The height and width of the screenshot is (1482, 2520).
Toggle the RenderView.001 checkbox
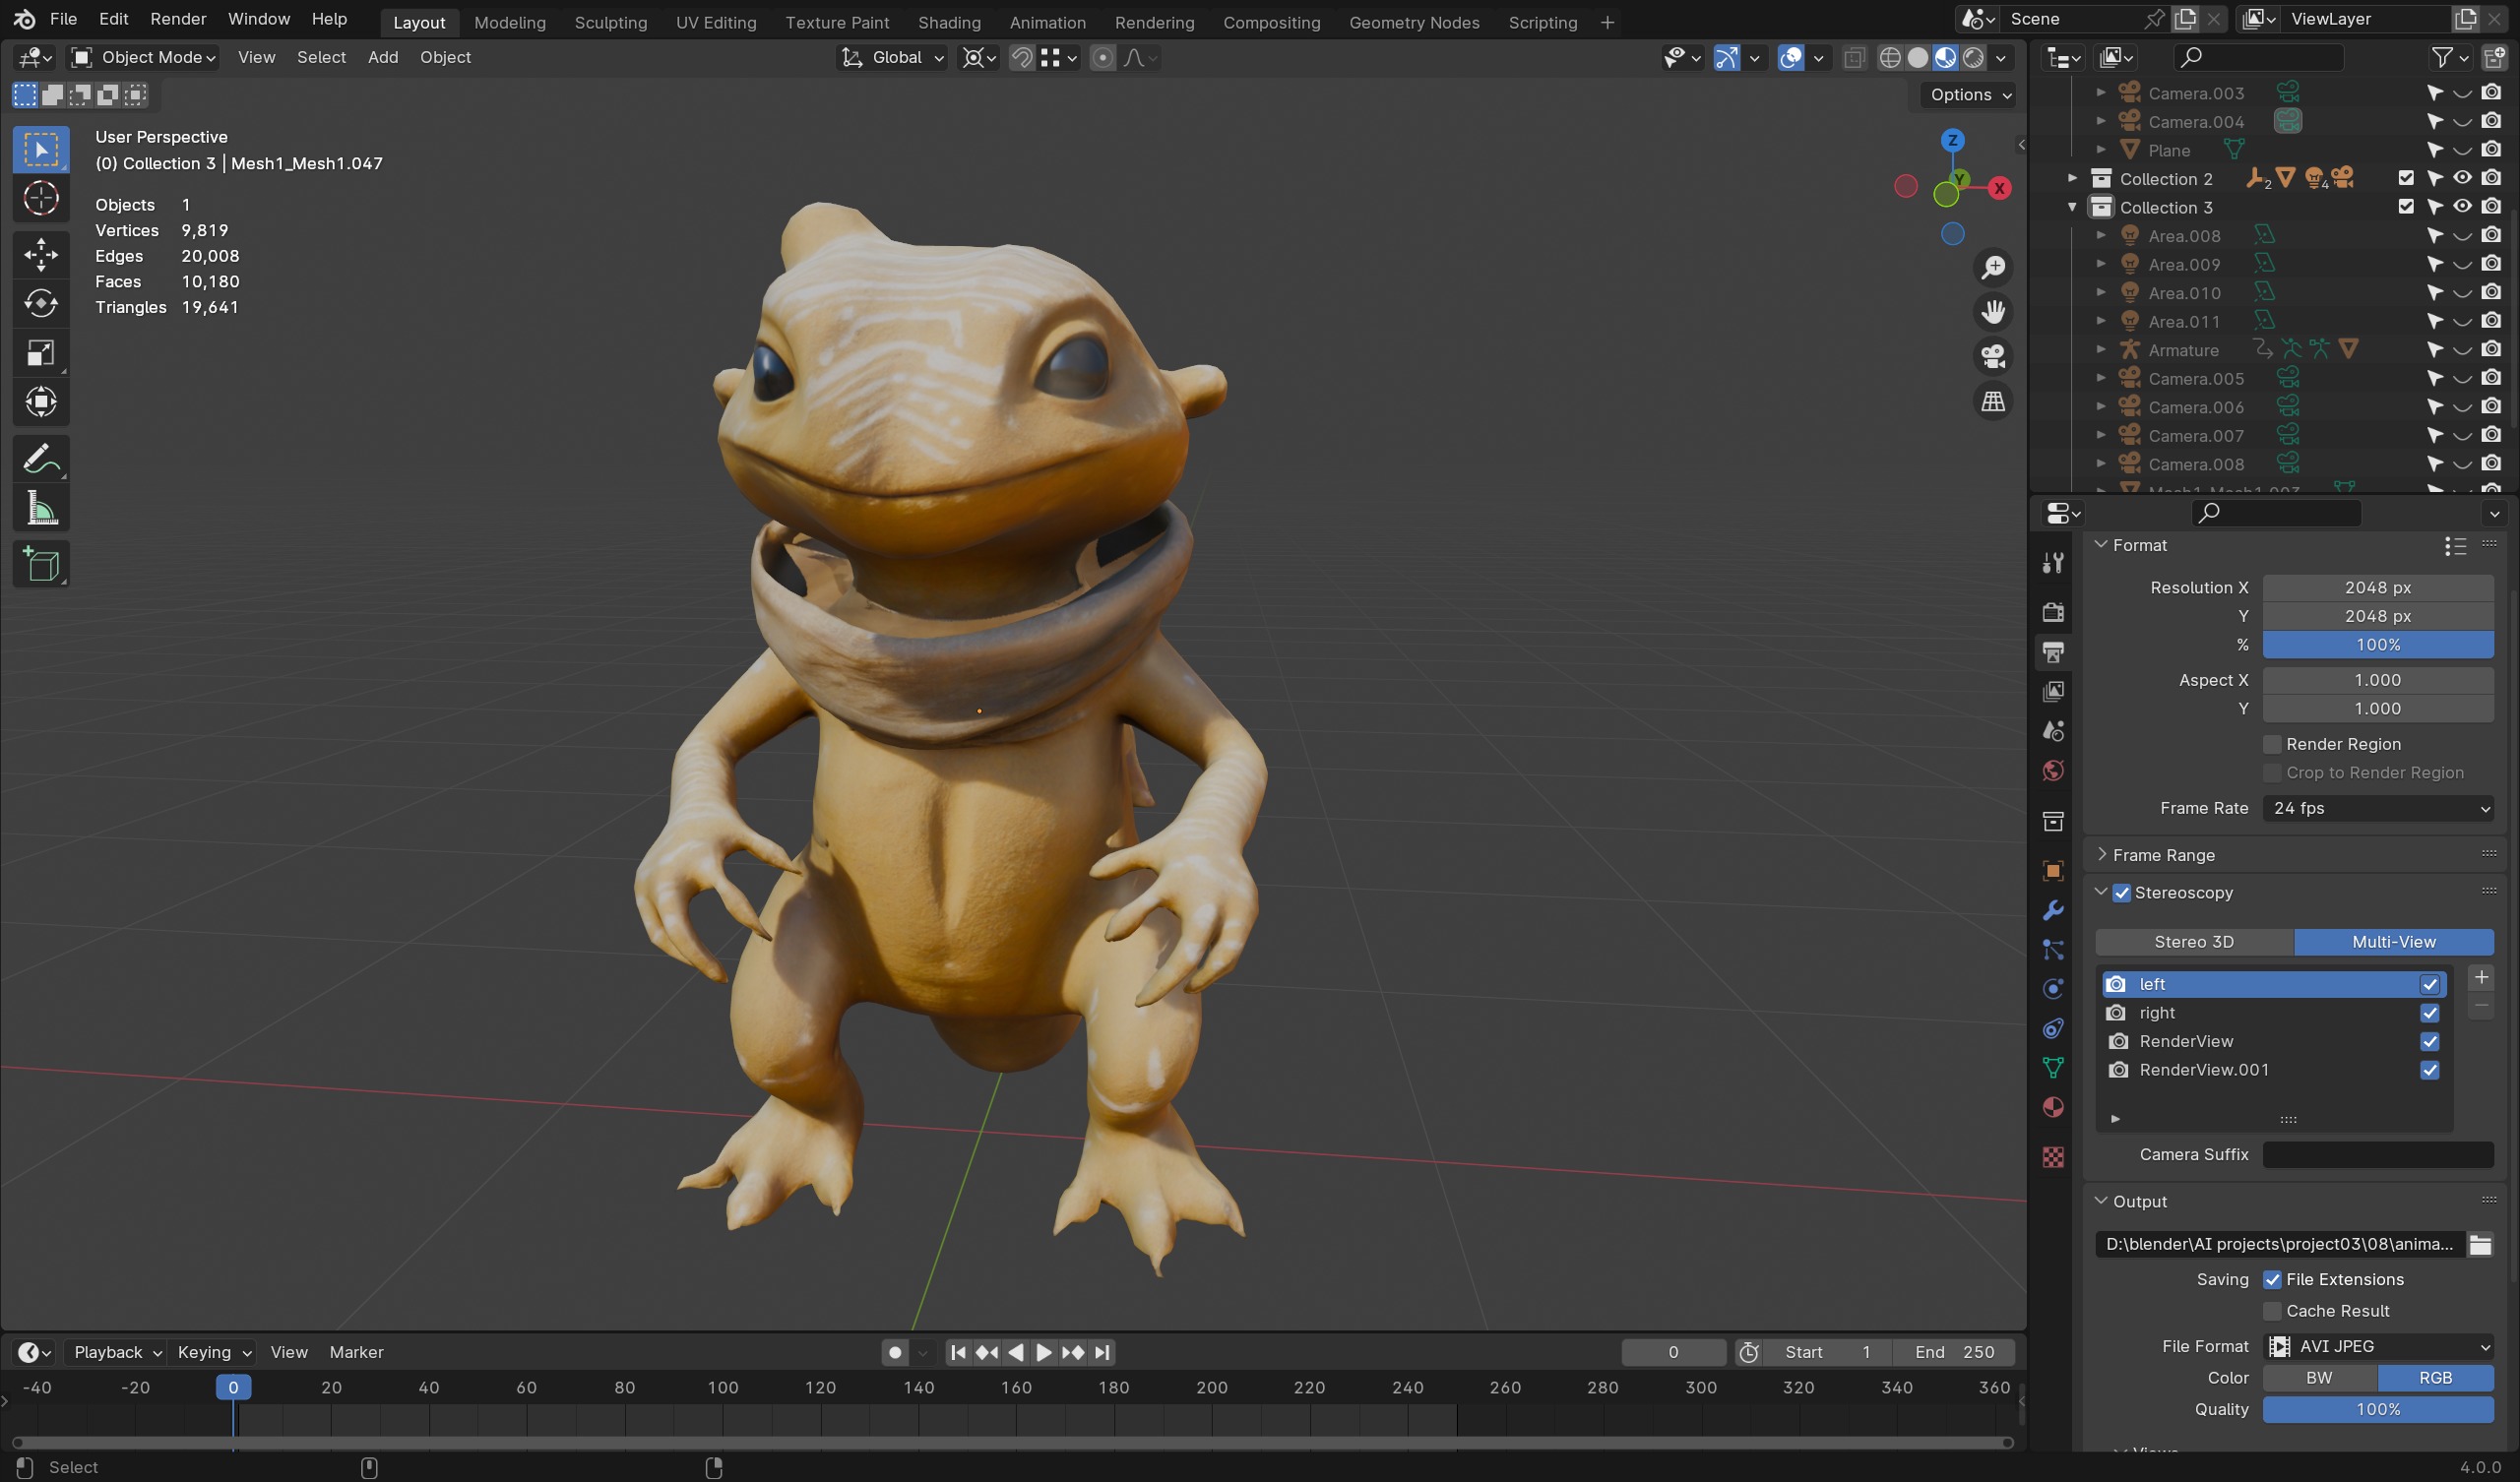tap(2430, 1070)
